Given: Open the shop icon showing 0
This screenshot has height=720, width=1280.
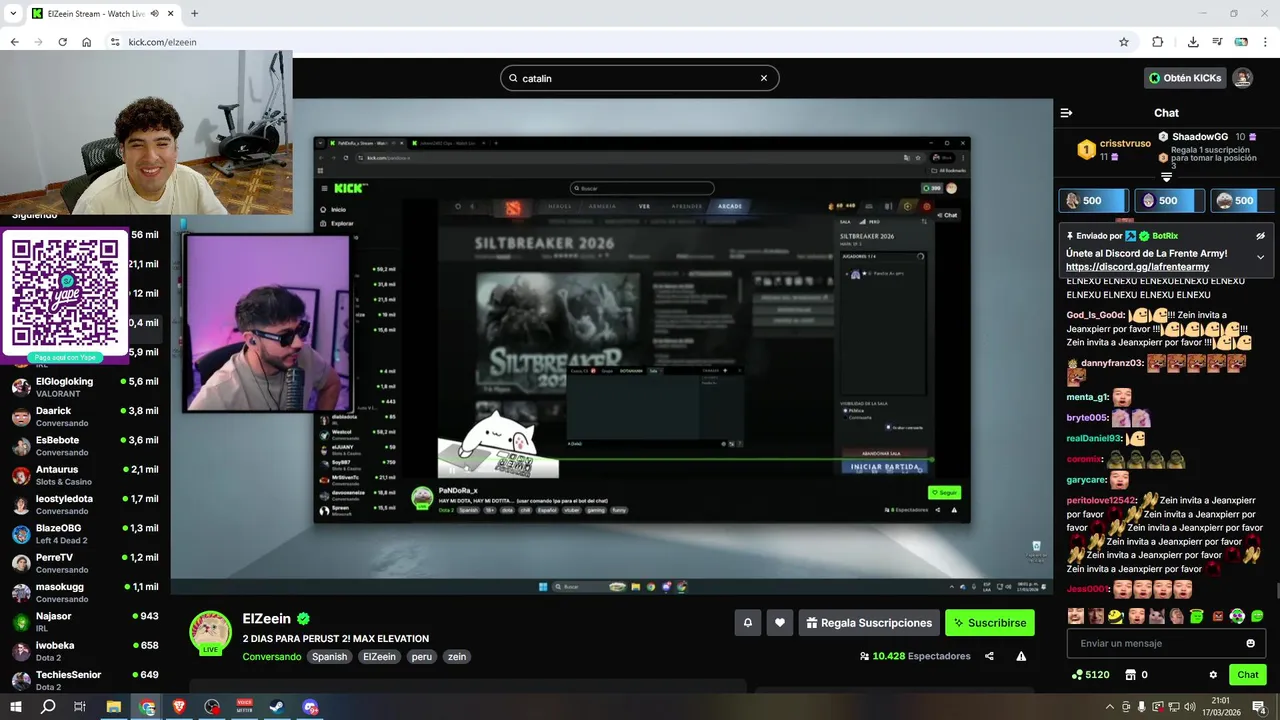Looking at the screenshot, I should (x=1136, y=675).
